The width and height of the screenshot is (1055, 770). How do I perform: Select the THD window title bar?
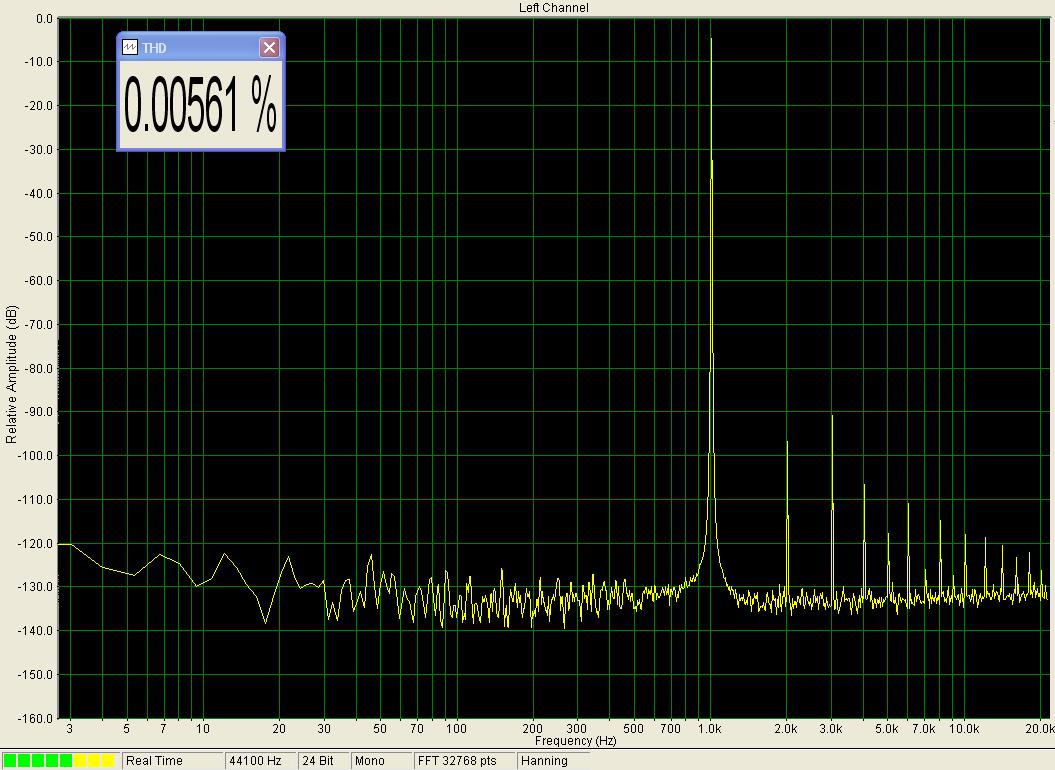tap(201, 47)
